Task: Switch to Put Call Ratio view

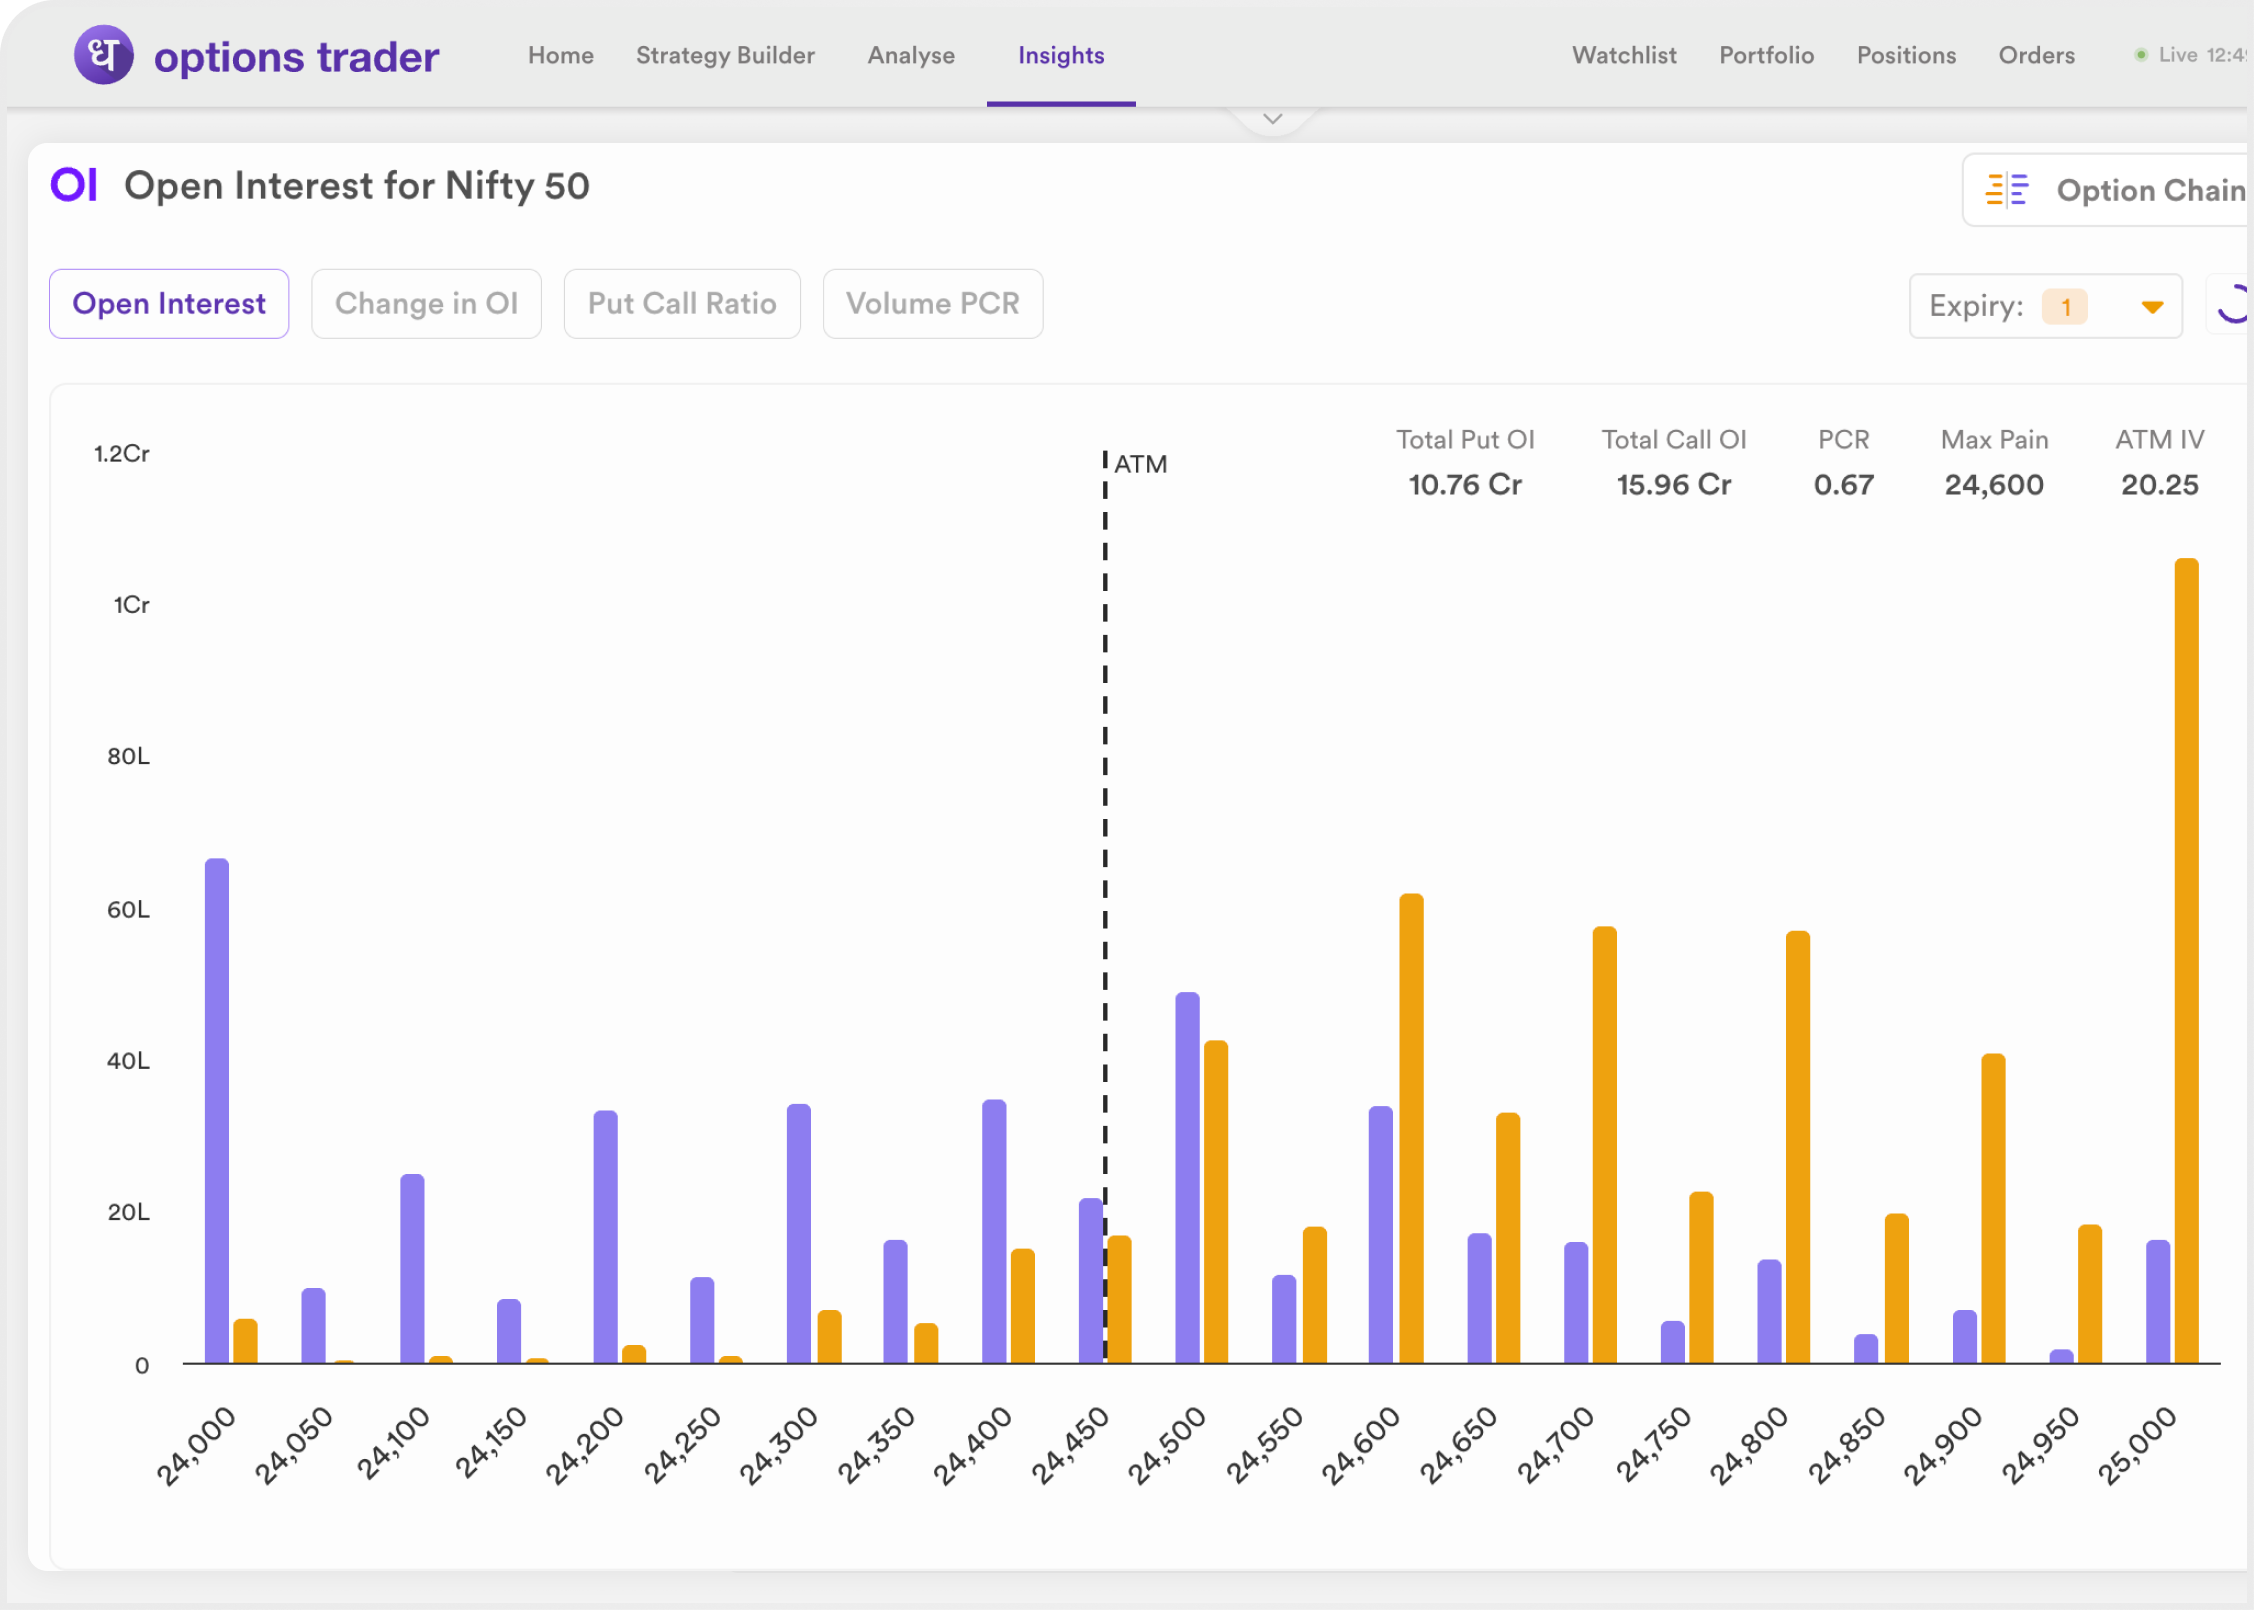Action: pos(682,304)
